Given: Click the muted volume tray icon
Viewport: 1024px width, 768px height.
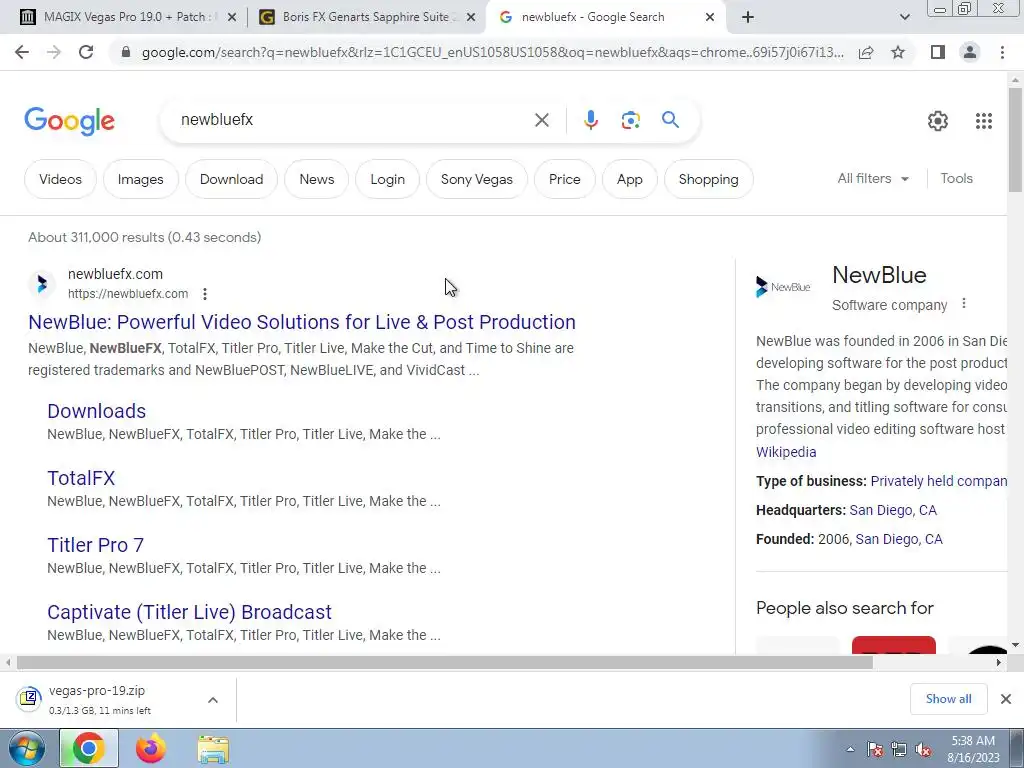Looking at the screenshot, I should (923, 750).
